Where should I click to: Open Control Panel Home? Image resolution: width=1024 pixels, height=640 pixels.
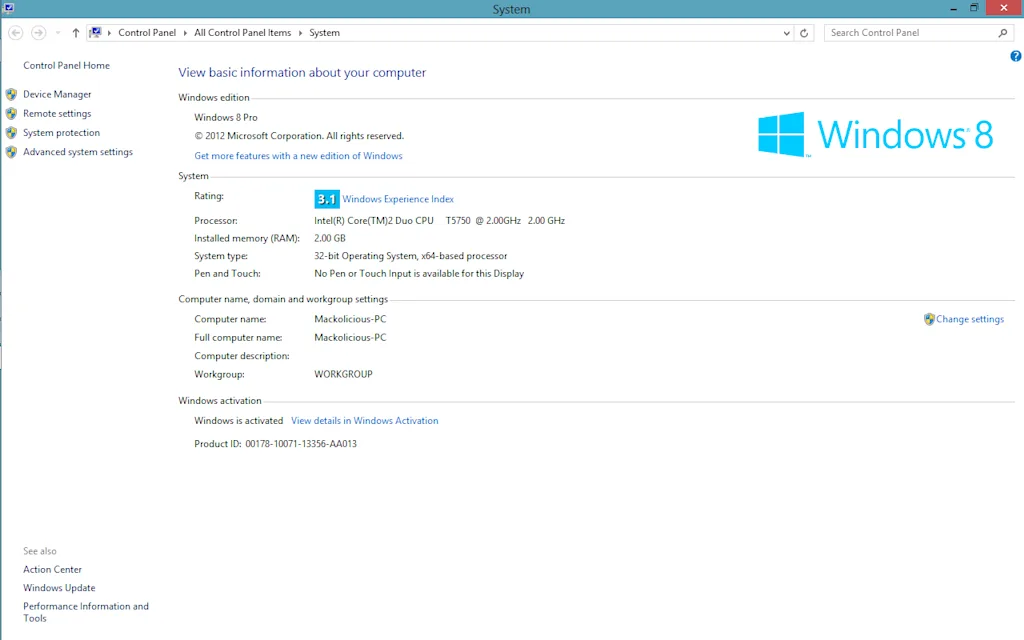click(x=67, y=65)
